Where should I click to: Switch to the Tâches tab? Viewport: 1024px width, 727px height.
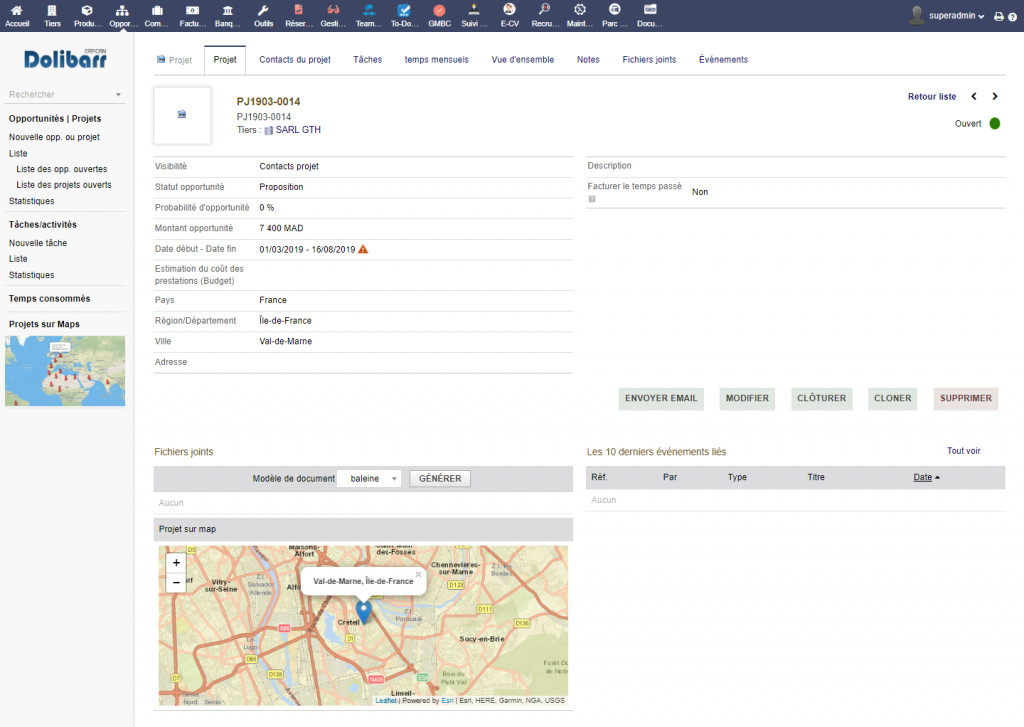367,60
